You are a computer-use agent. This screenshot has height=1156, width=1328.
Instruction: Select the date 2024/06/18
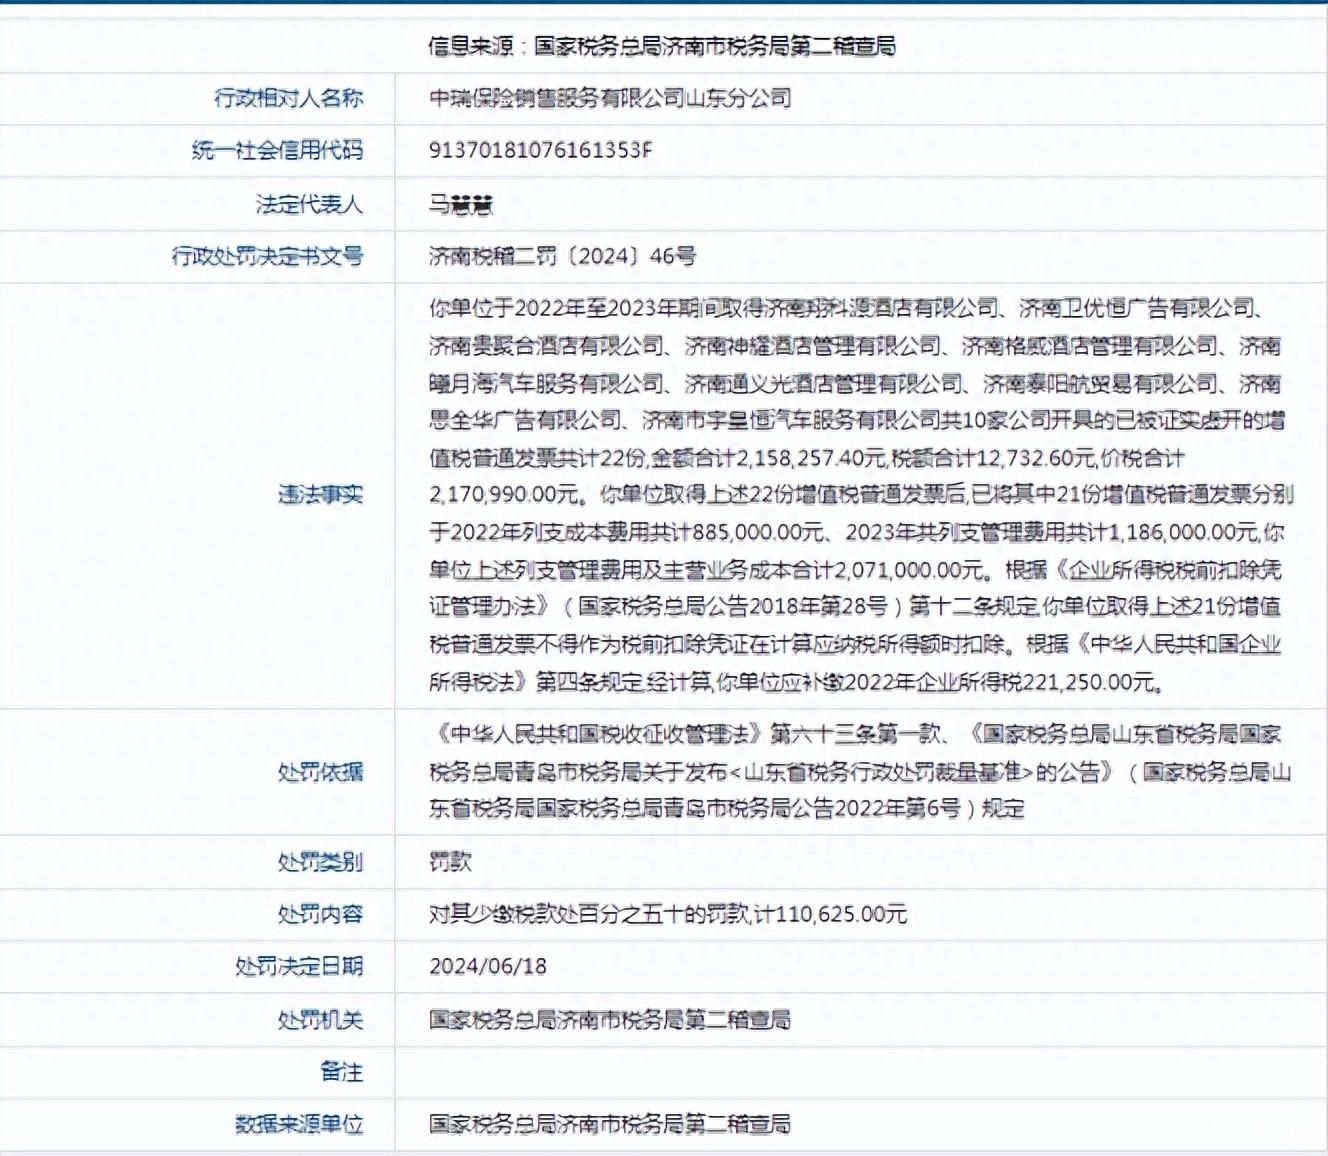[488, 967]
